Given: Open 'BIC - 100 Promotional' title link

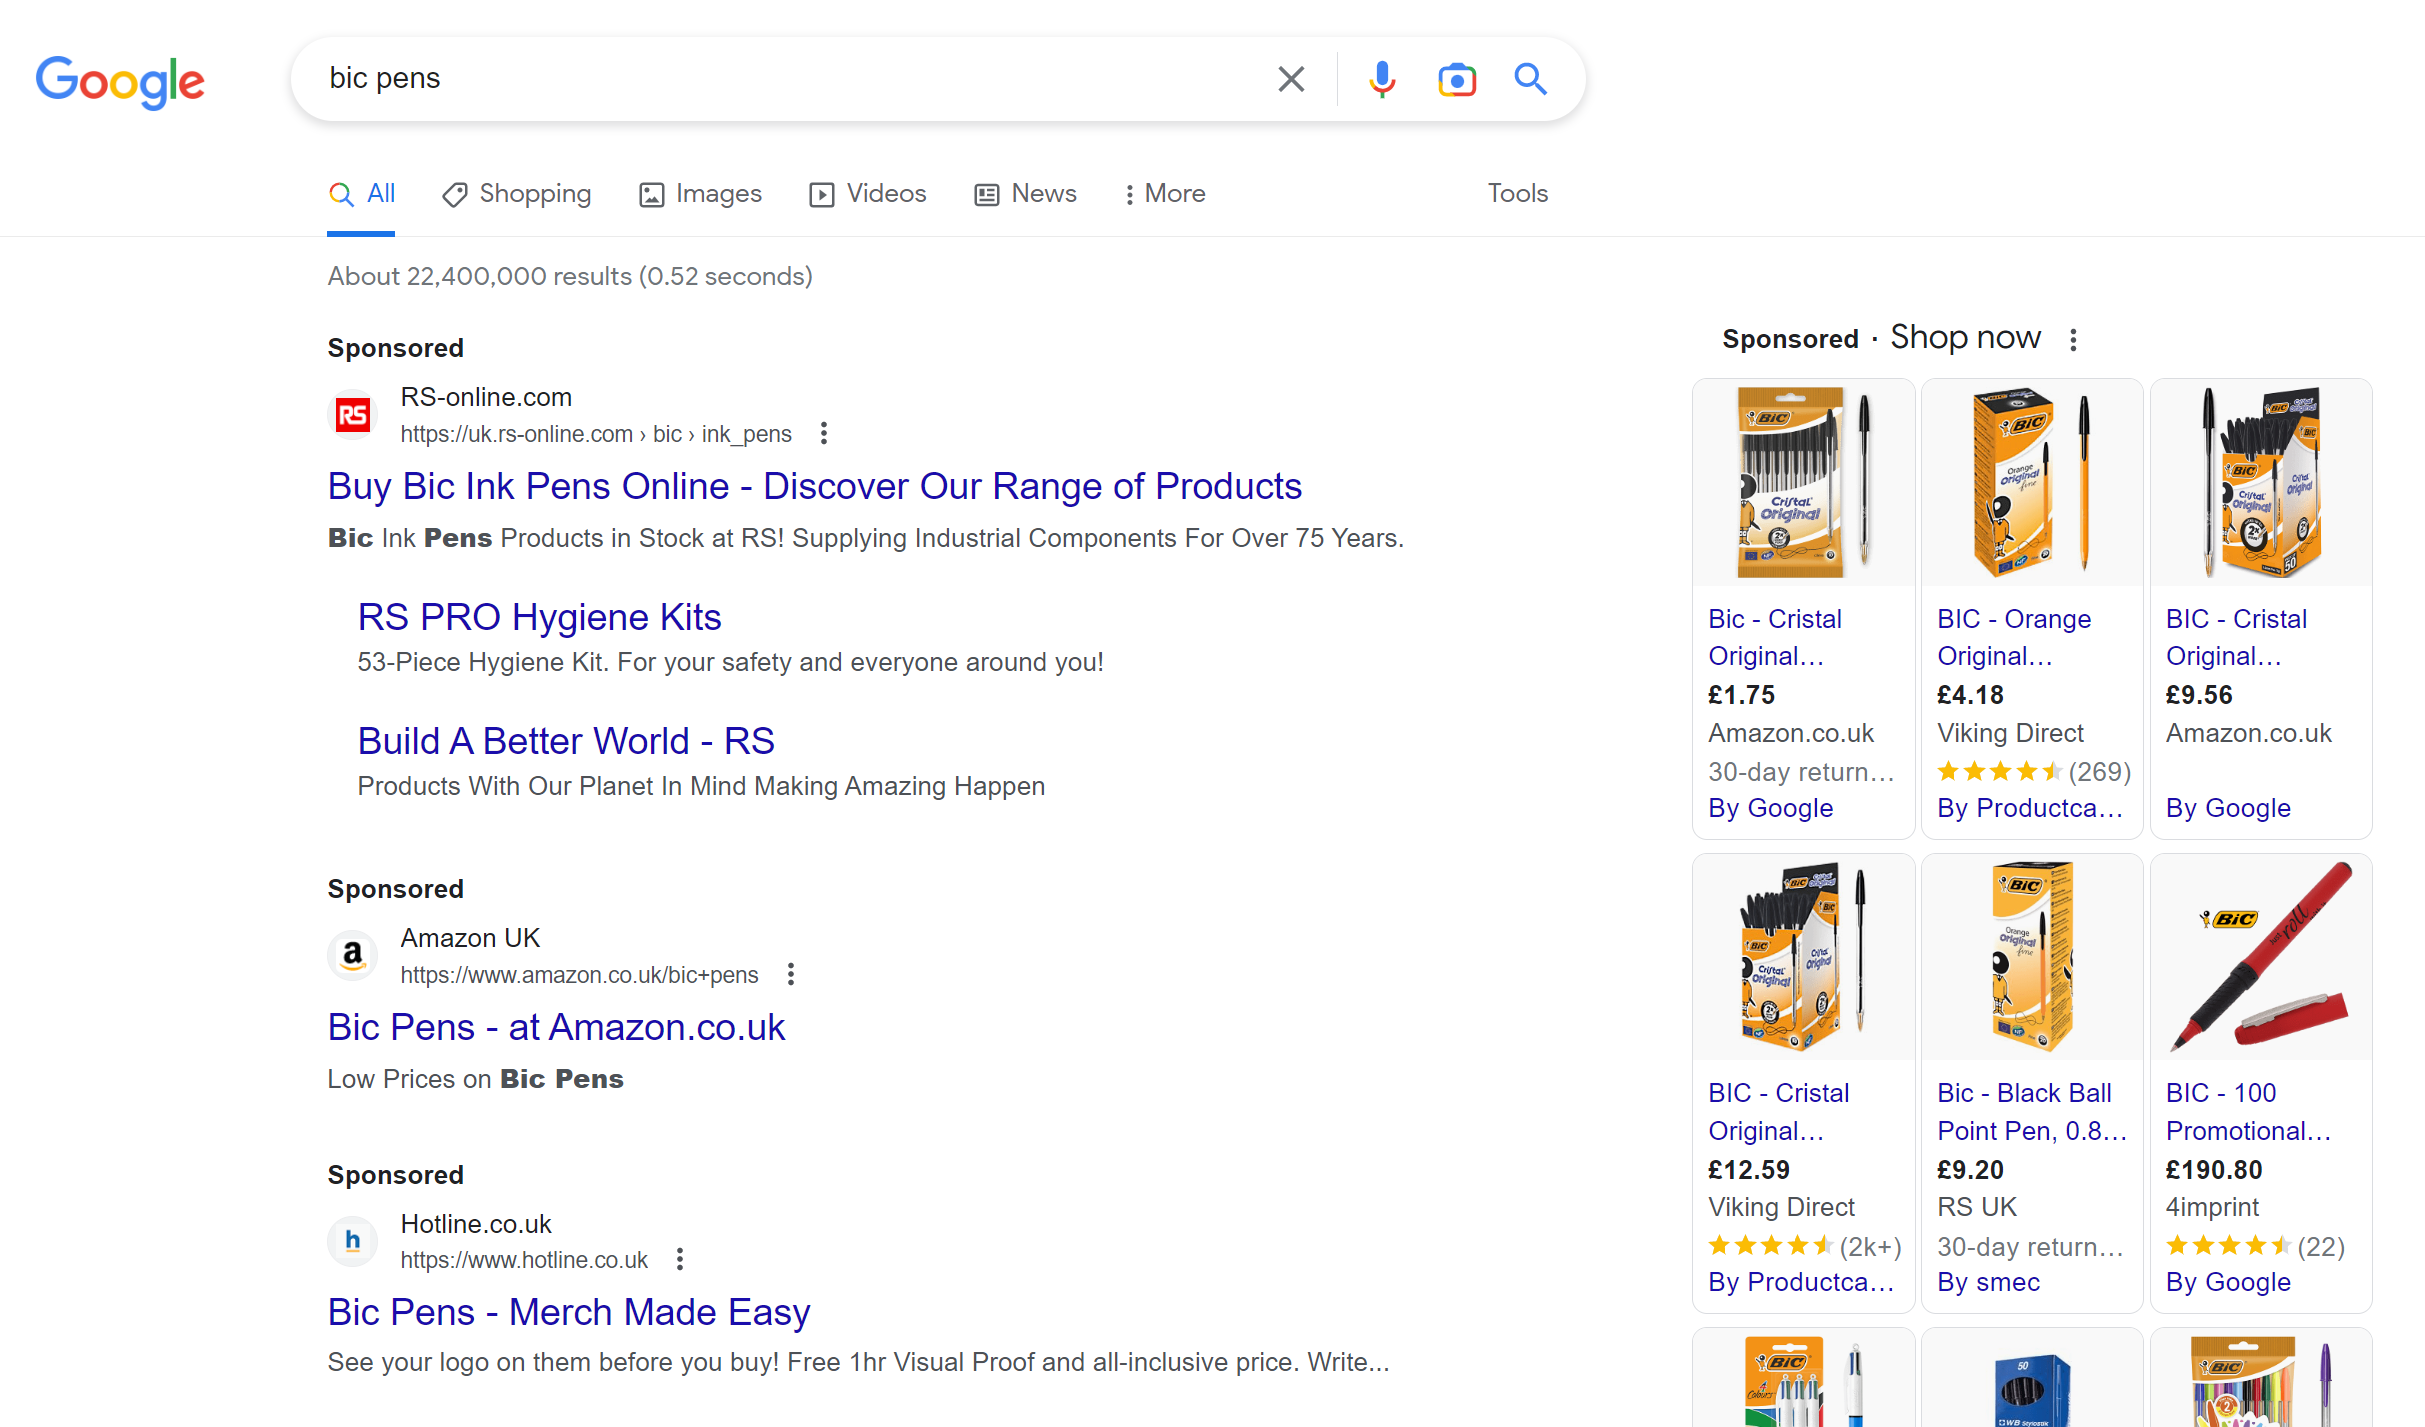Looking at the screenshot, I should (x=2248, y=1112).
